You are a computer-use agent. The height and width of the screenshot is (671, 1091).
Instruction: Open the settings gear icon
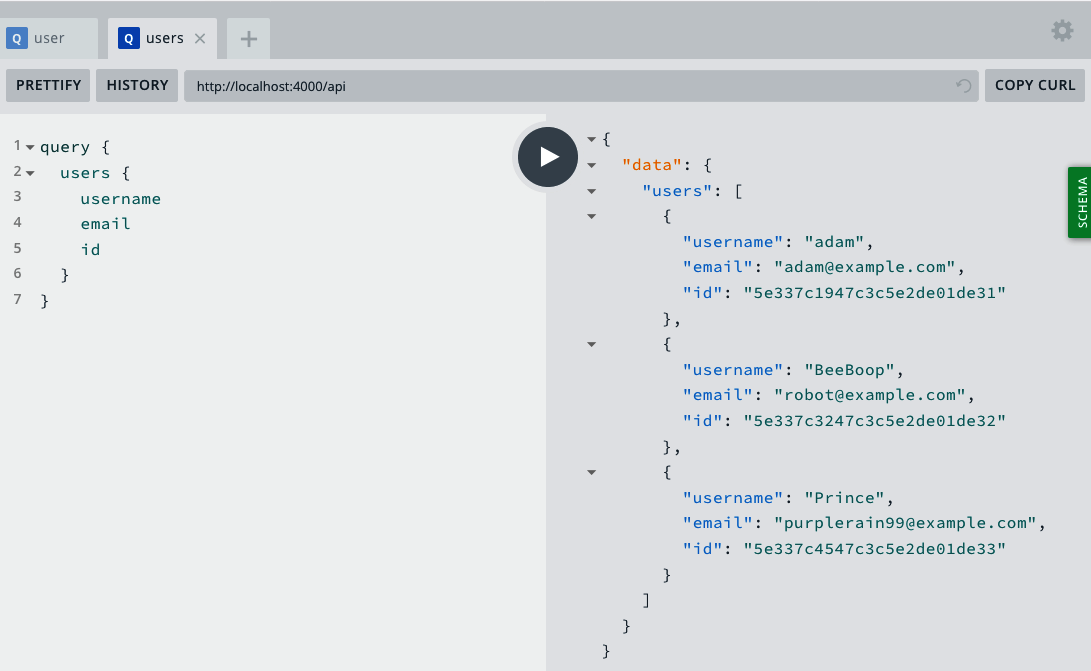coord(1062,31)
